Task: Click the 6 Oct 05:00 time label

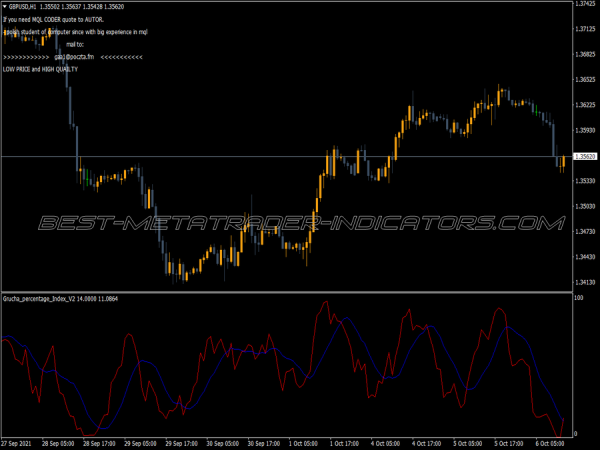Action: click(x=550, y=444)
